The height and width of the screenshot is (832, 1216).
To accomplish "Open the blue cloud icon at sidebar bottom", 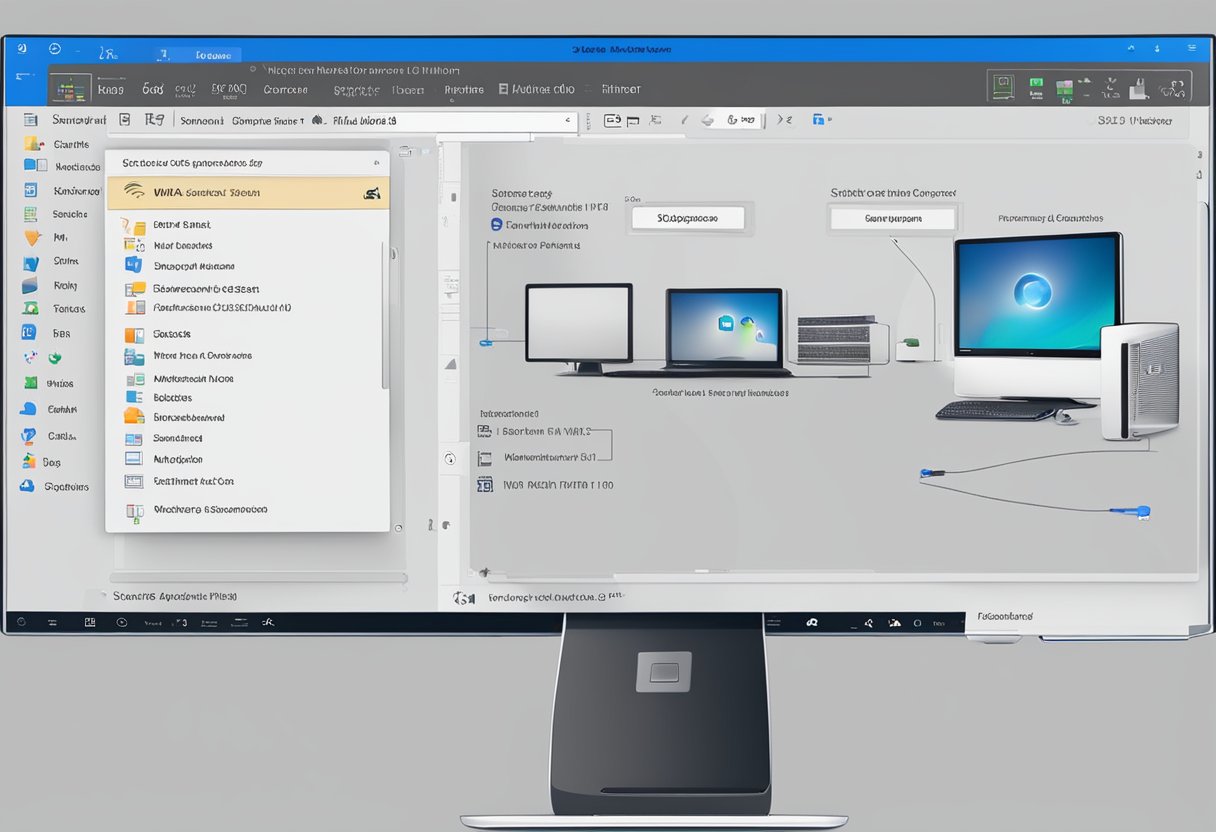I will coord(27,486).
